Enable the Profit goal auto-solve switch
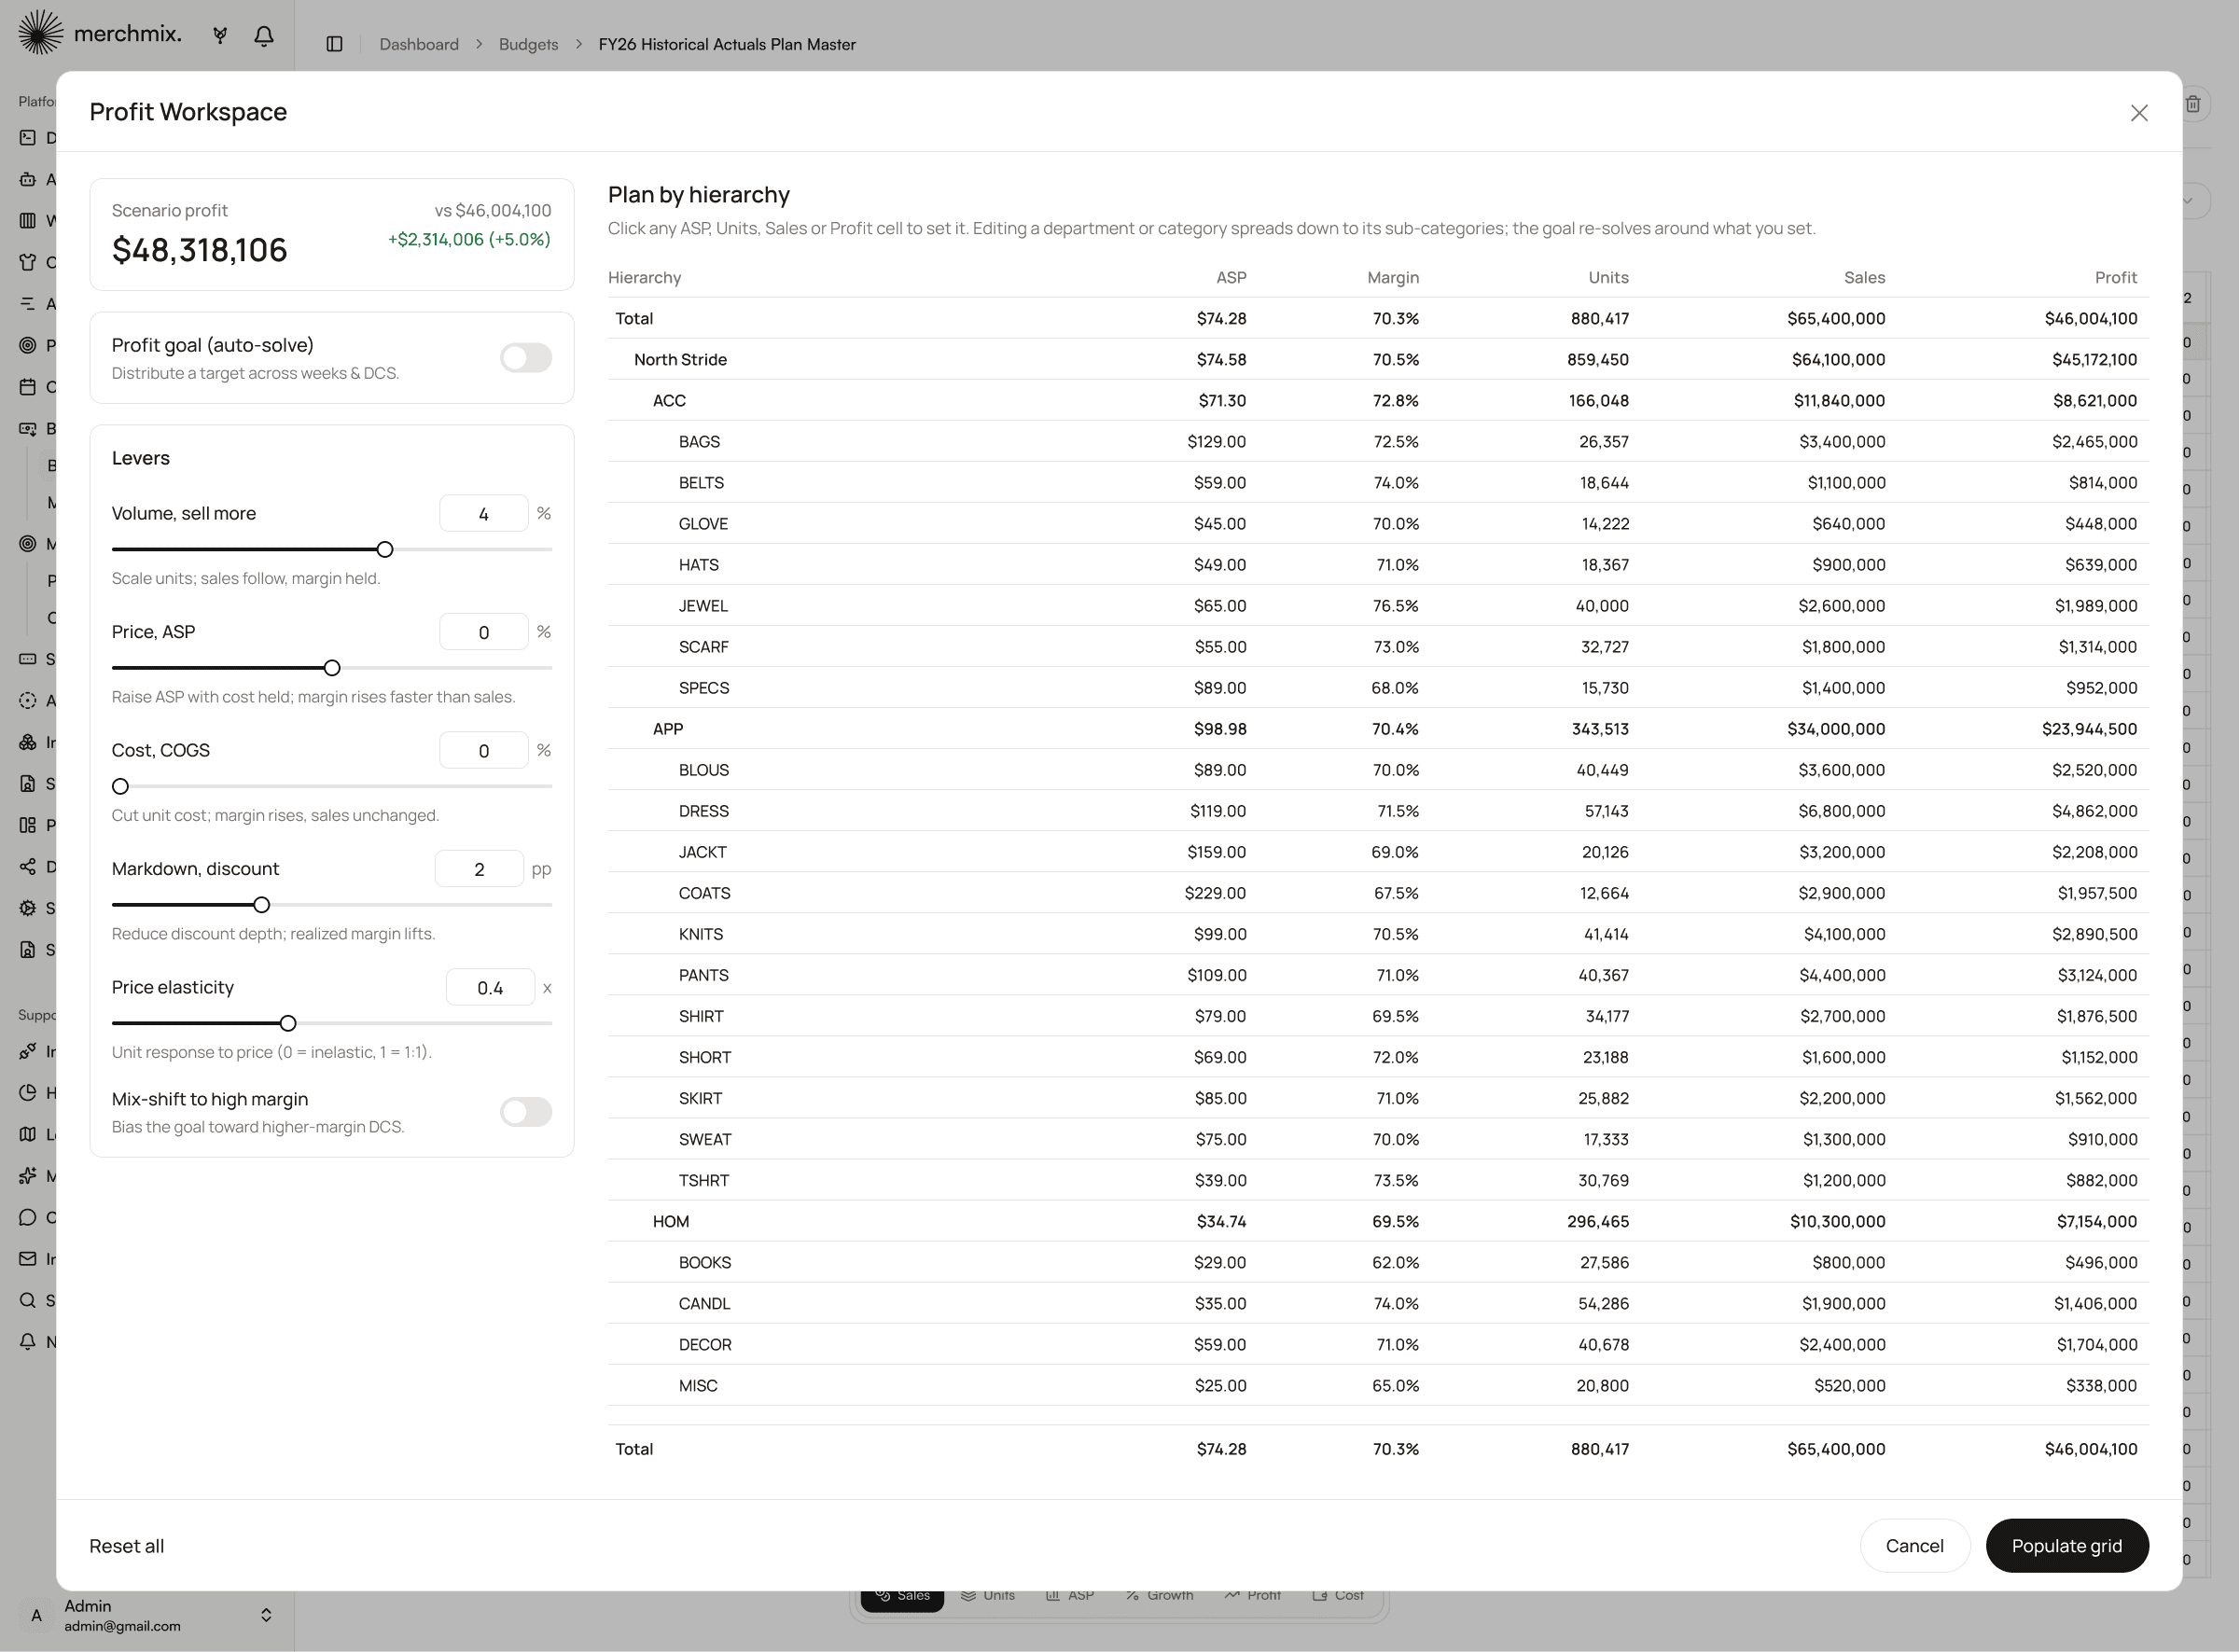 coord(526,358)
